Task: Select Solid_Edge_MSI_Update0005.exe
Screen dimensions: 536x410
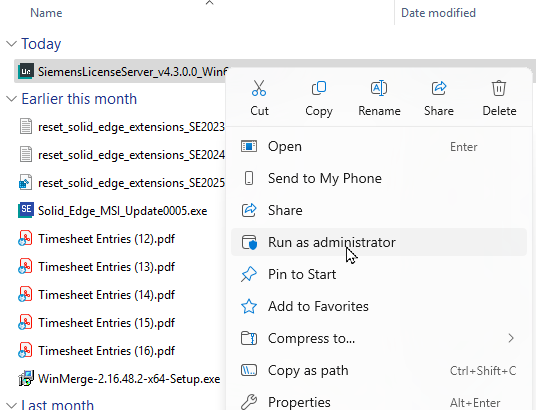Action: [x=122, y=211]
